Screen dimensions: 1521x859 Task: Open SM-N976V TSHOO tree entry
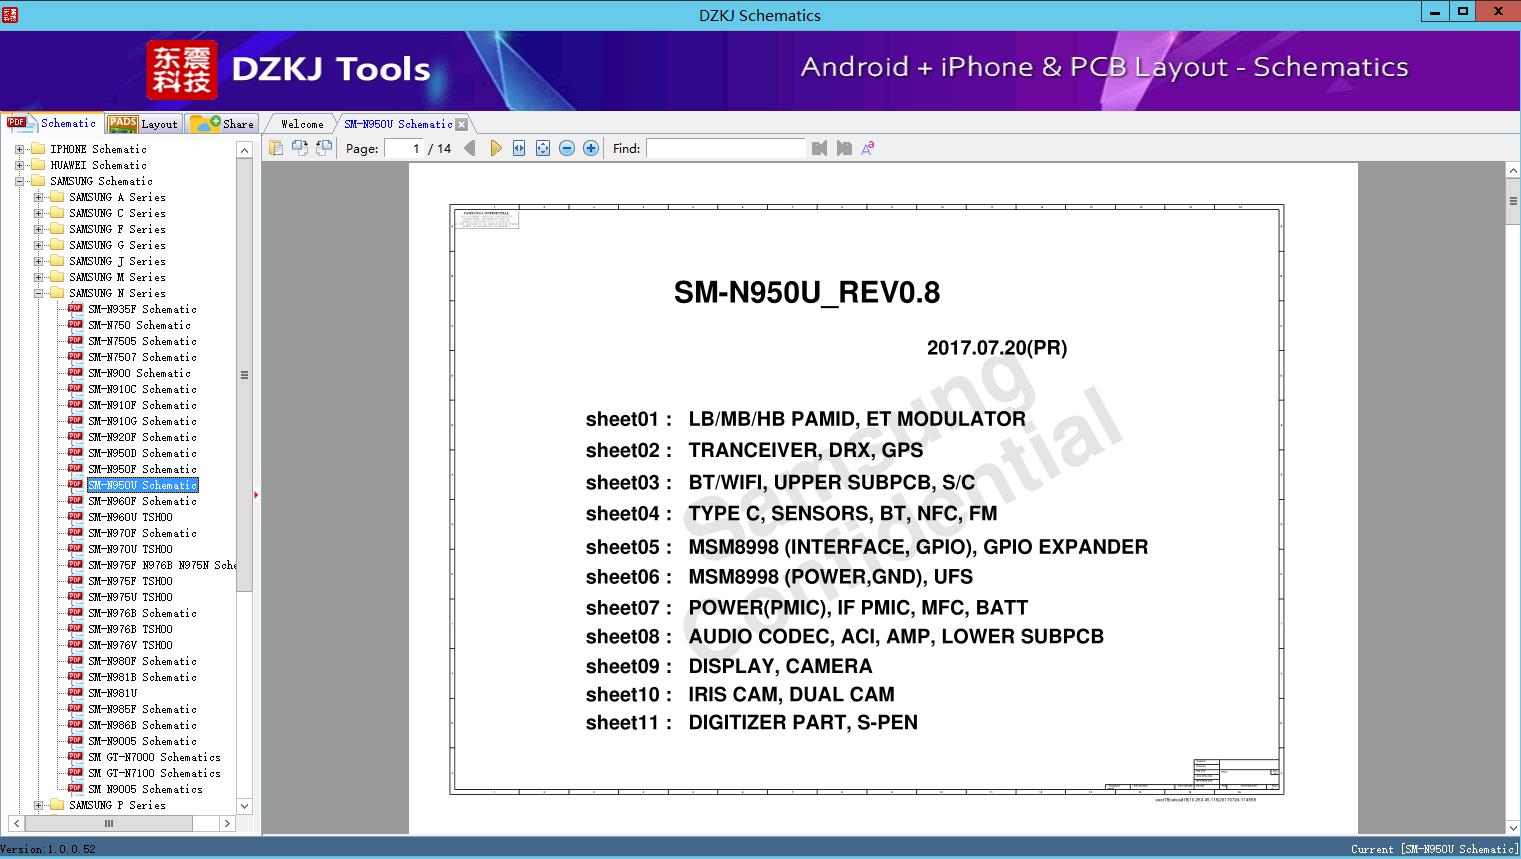tap(130, 645)
